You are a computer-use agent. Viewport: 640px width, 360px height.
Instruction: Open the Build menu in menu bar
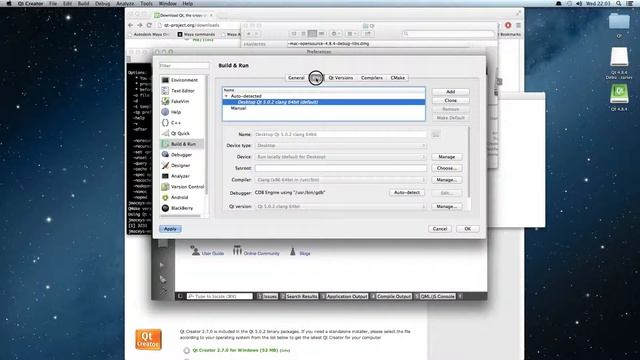pyautogui.click(x=83, y=3)
